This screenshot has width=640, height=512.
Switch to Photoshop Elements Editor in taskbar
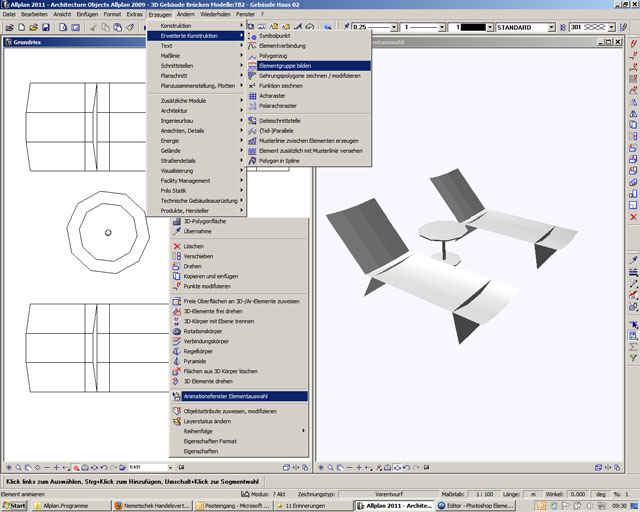(x=475, y=506)
